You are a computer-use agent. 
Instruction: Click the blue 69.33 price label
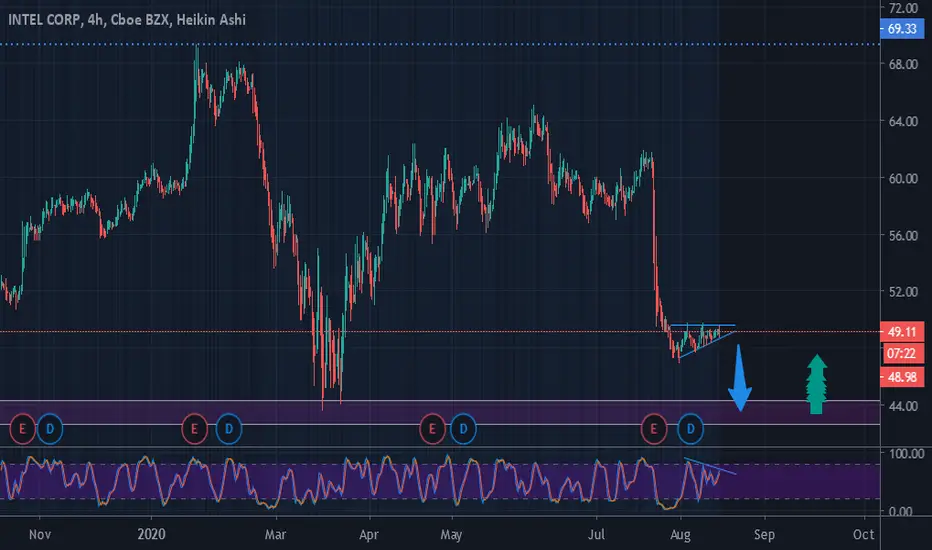tap(902, 29)
